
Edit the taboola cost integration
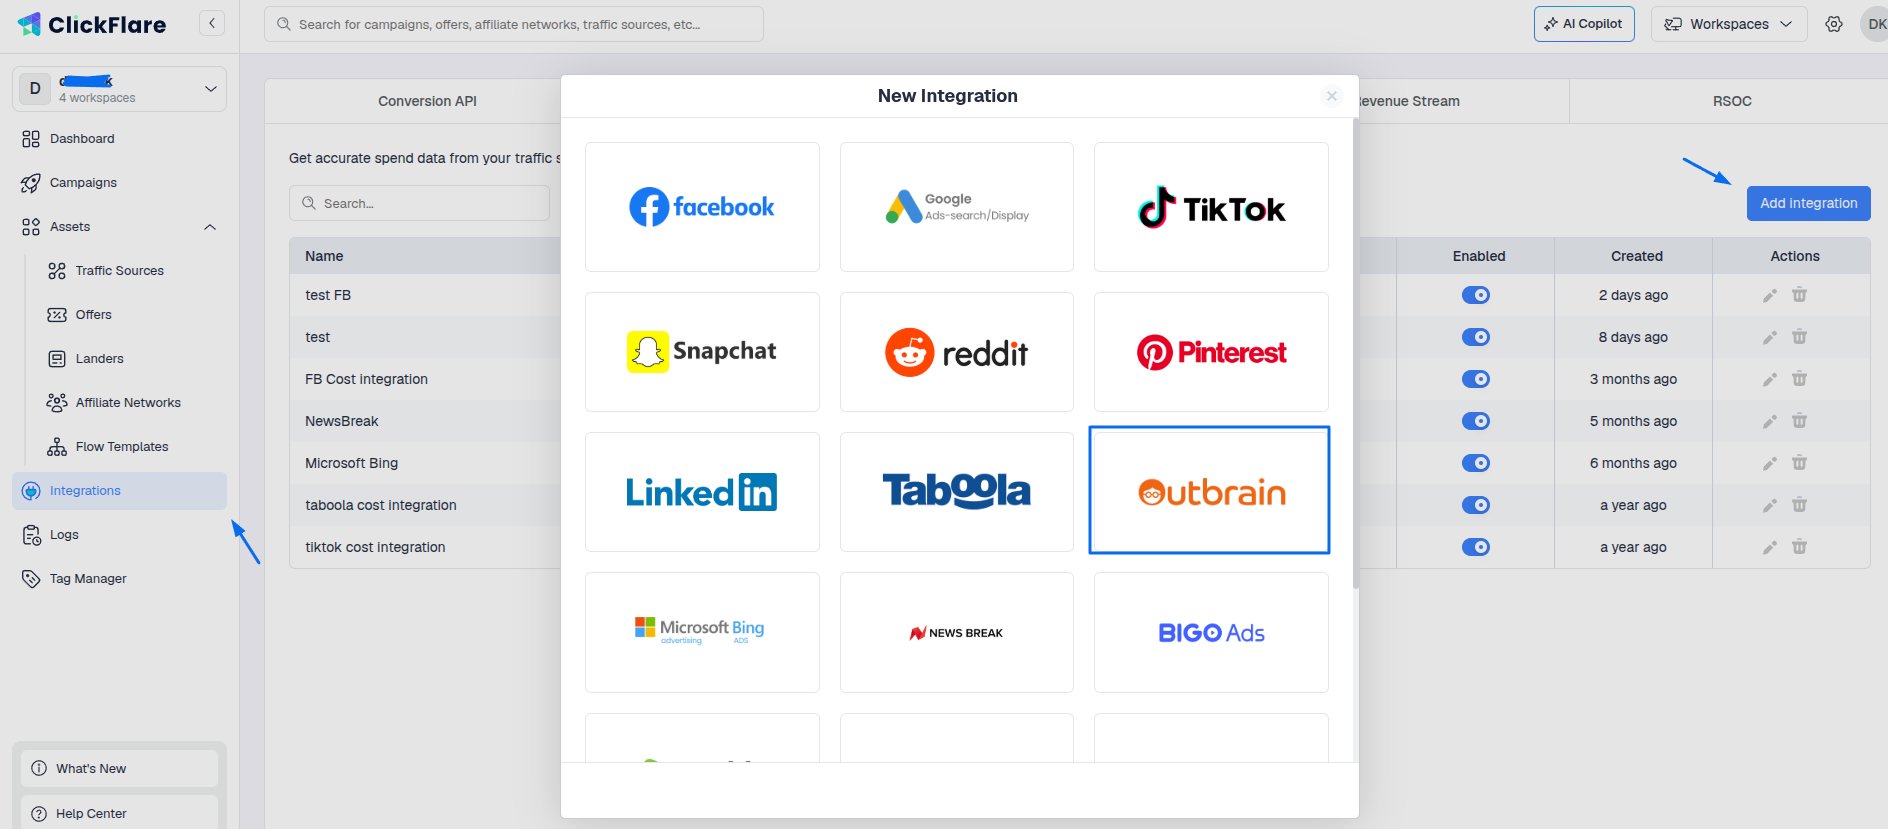(1770, 505)
